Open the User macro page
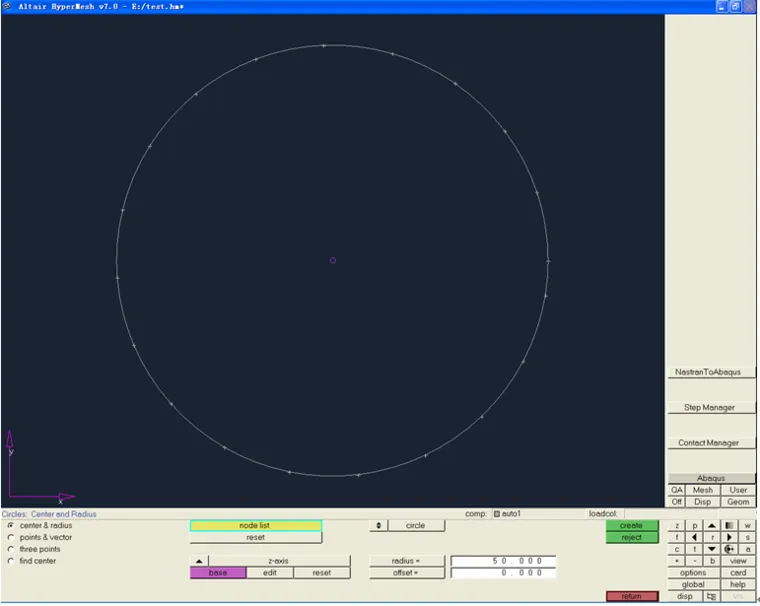 point(738,490)
